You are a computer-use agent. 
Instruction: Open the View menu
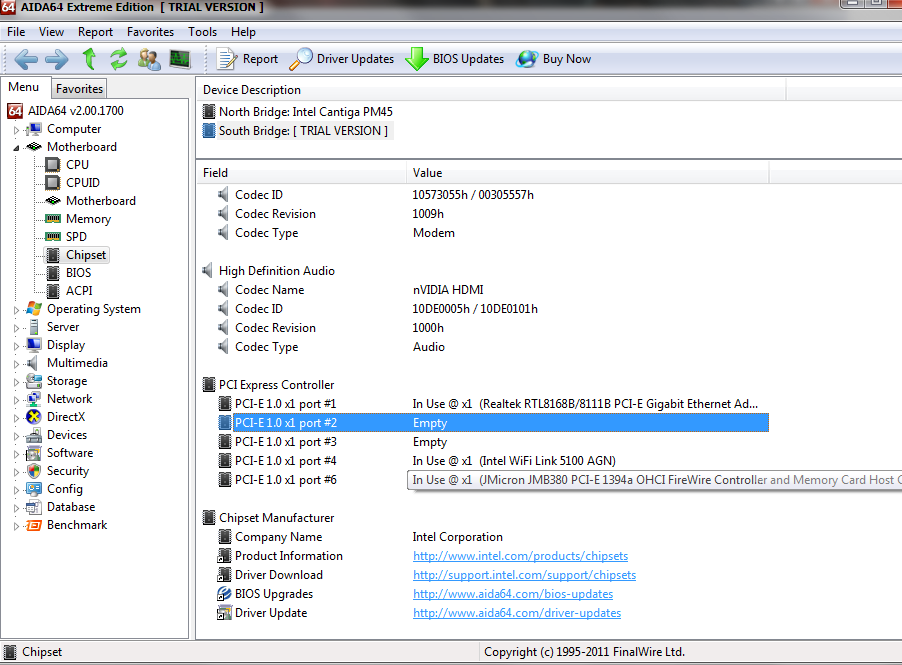pos(51,32)
